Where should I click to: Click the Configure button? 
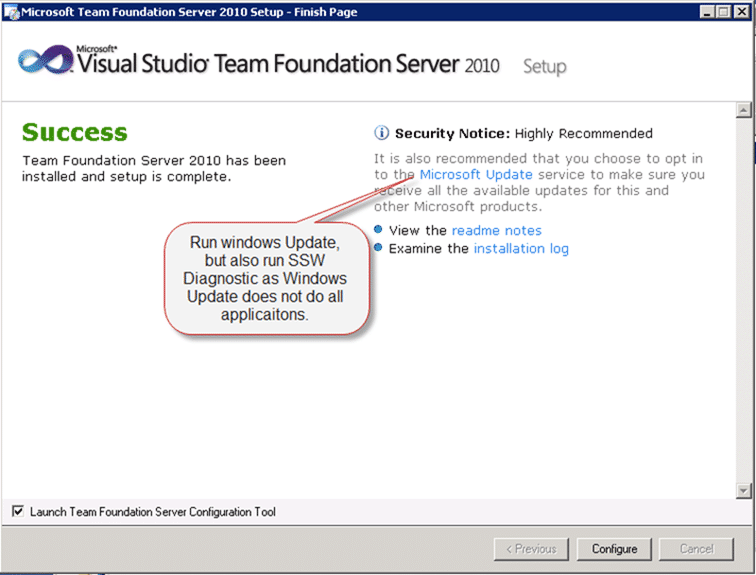(x=614, y=549)
